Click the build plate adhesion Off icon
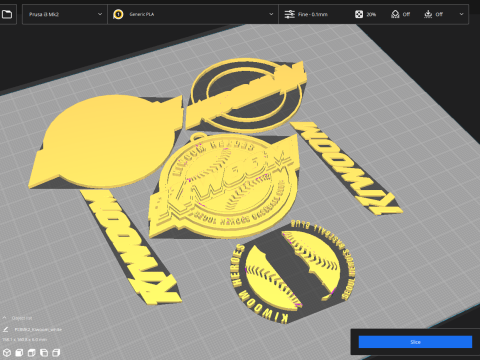The width and height of the screenshot is (480, 360). 428,14
